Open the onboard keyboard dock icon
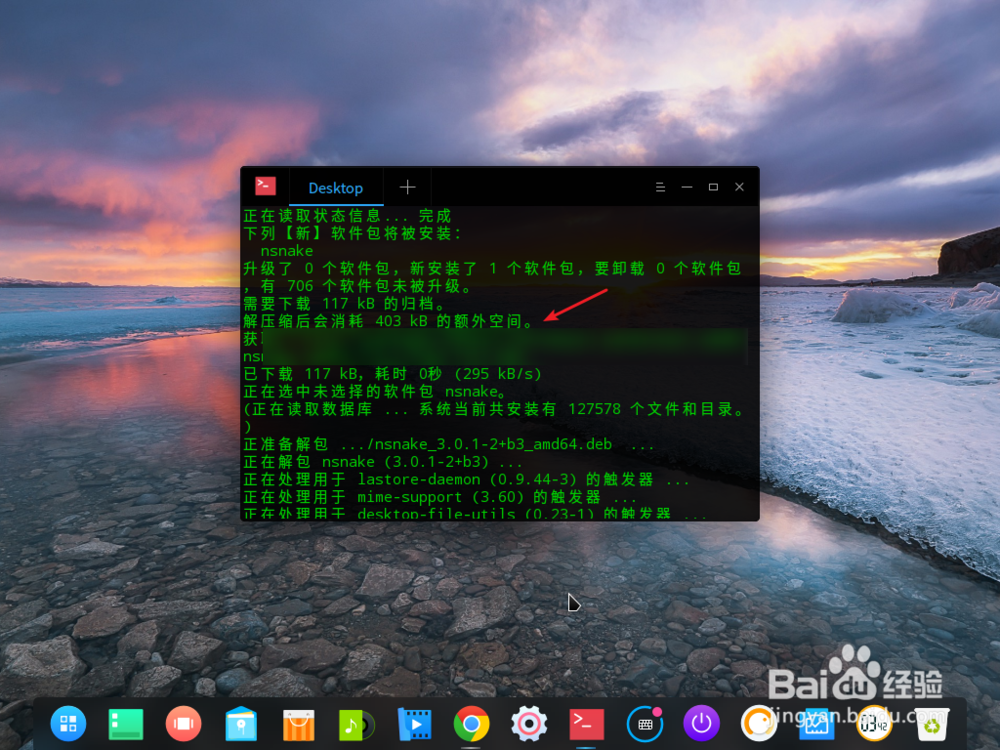 coord(645,724)
